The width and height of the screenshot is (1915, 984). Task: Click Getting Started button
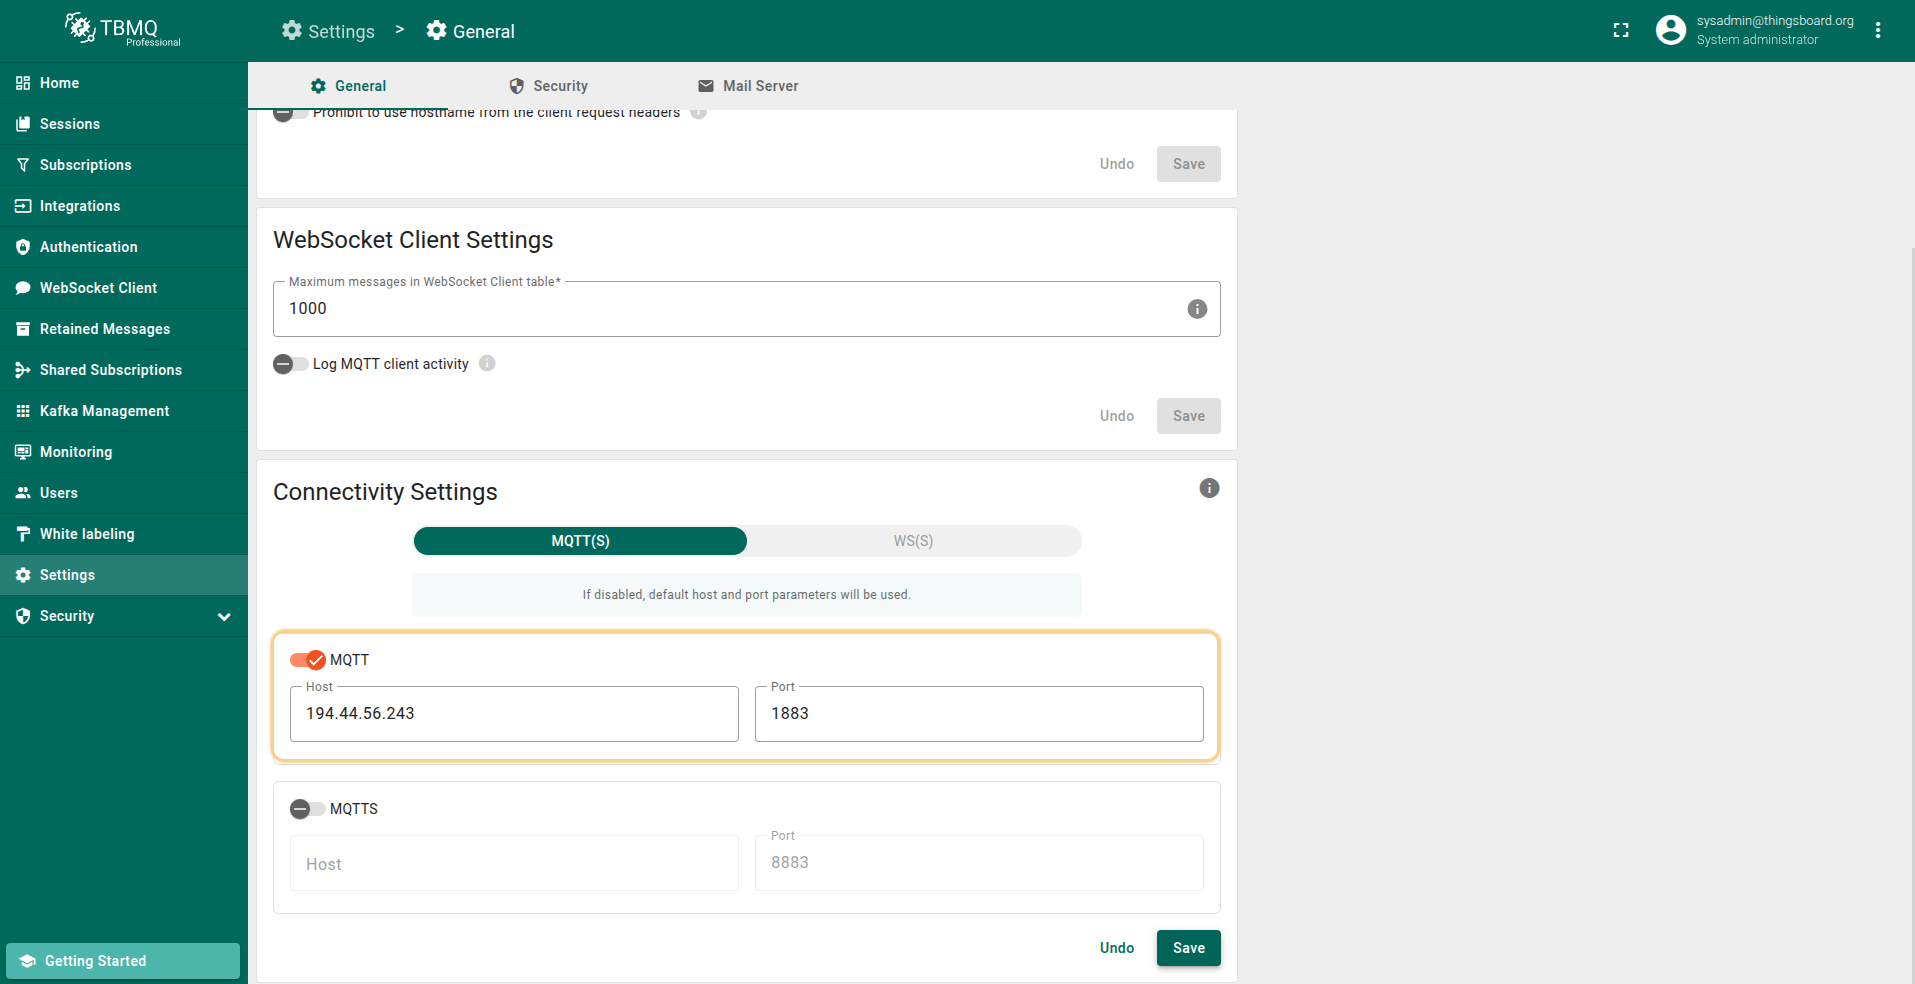tap(123, 961)
